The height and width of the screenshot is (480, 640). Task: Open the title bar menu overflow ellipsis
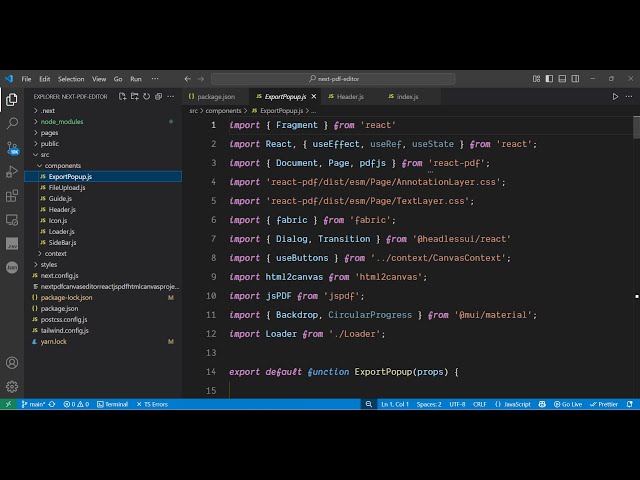155,79
